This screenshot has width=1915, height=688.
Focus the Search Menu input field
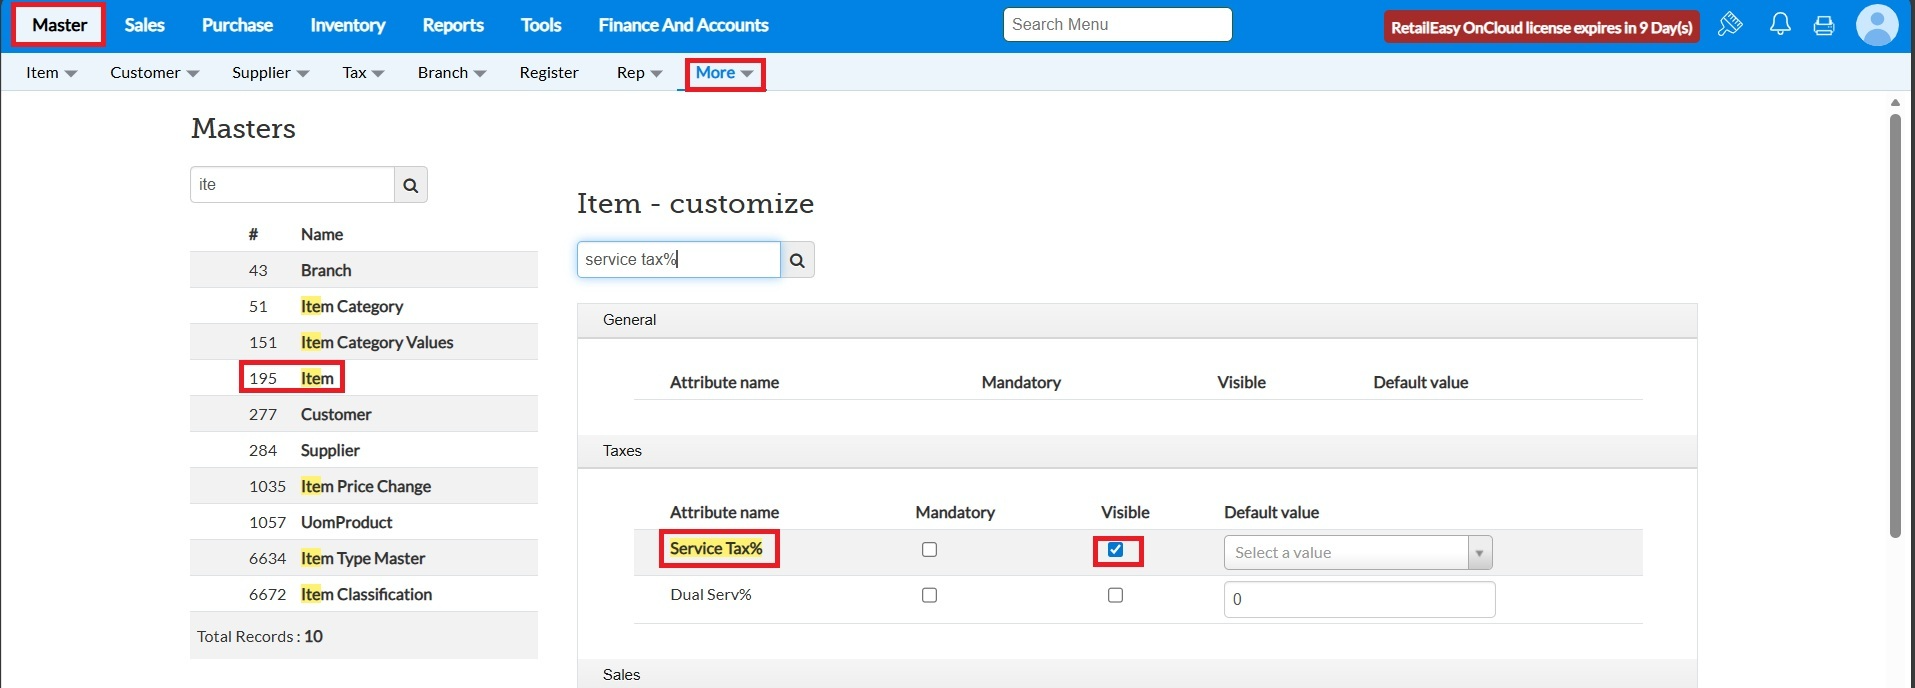pyautogui.click(x=1117, y=25)
